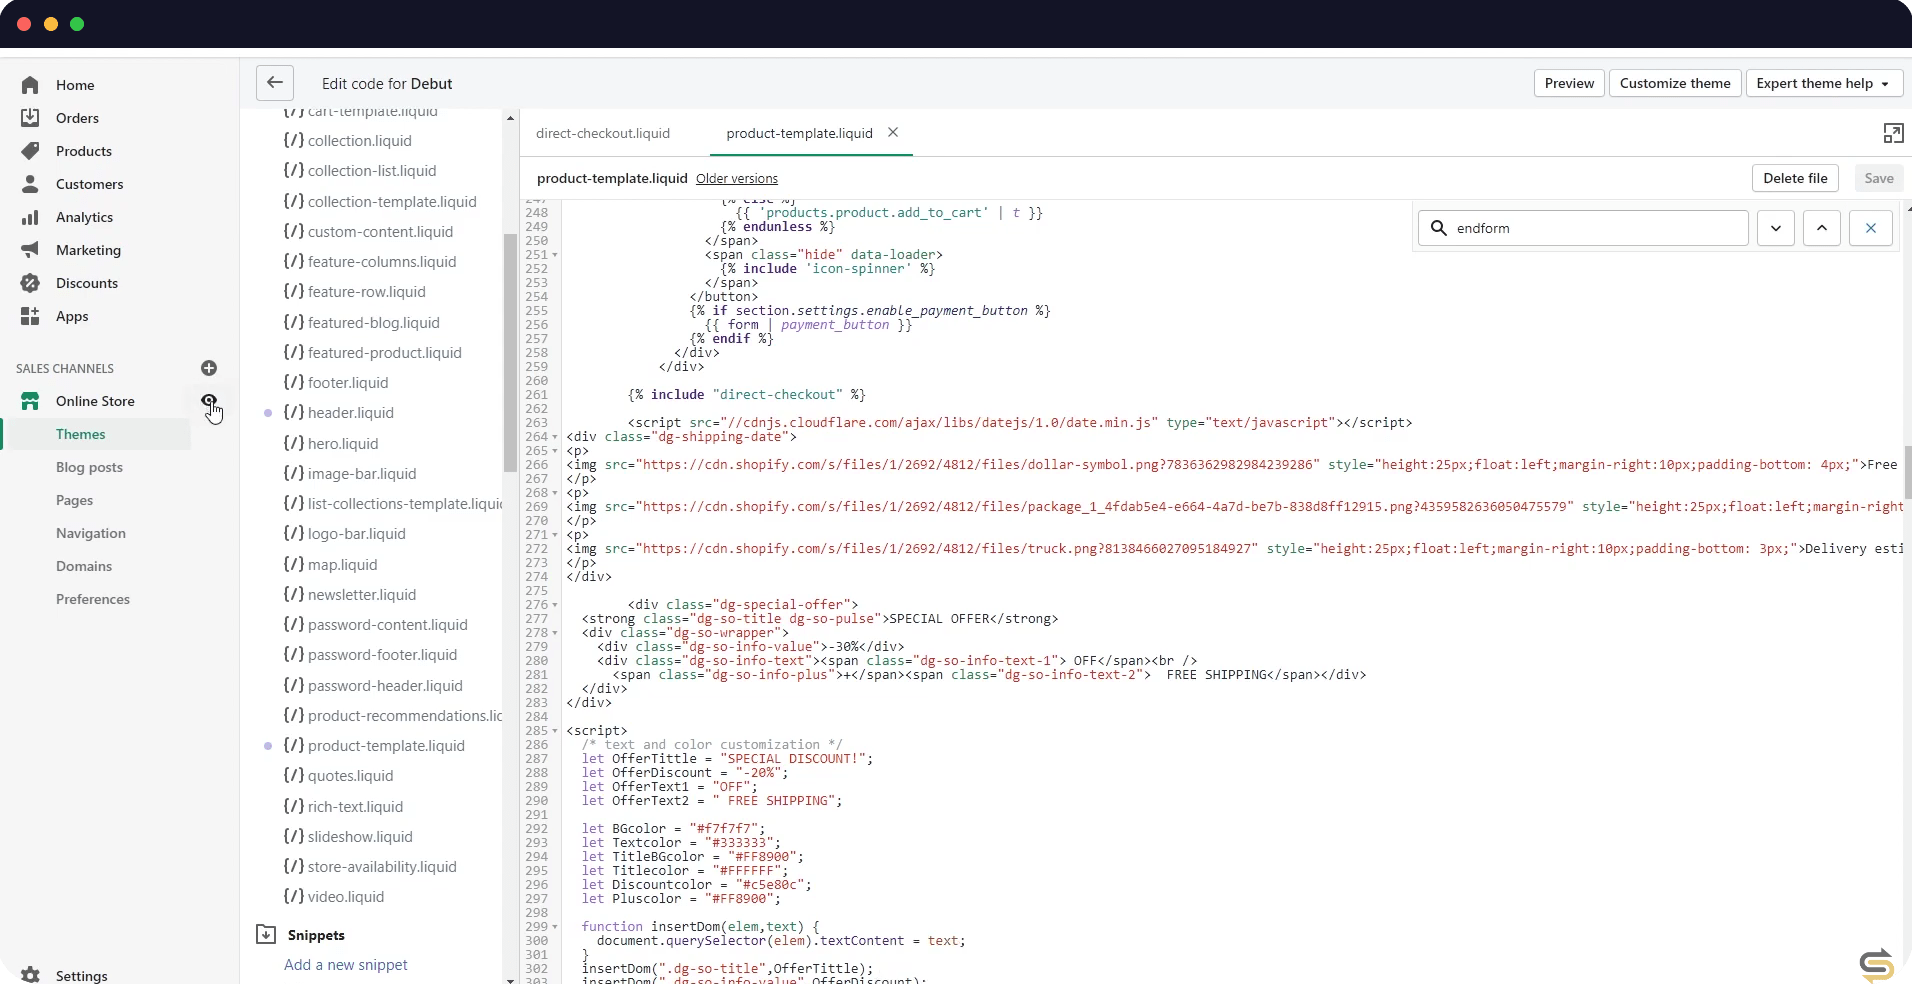Open the Older versions link
The height and width of the screenshot is (984, 1912).
coord(737,179)
